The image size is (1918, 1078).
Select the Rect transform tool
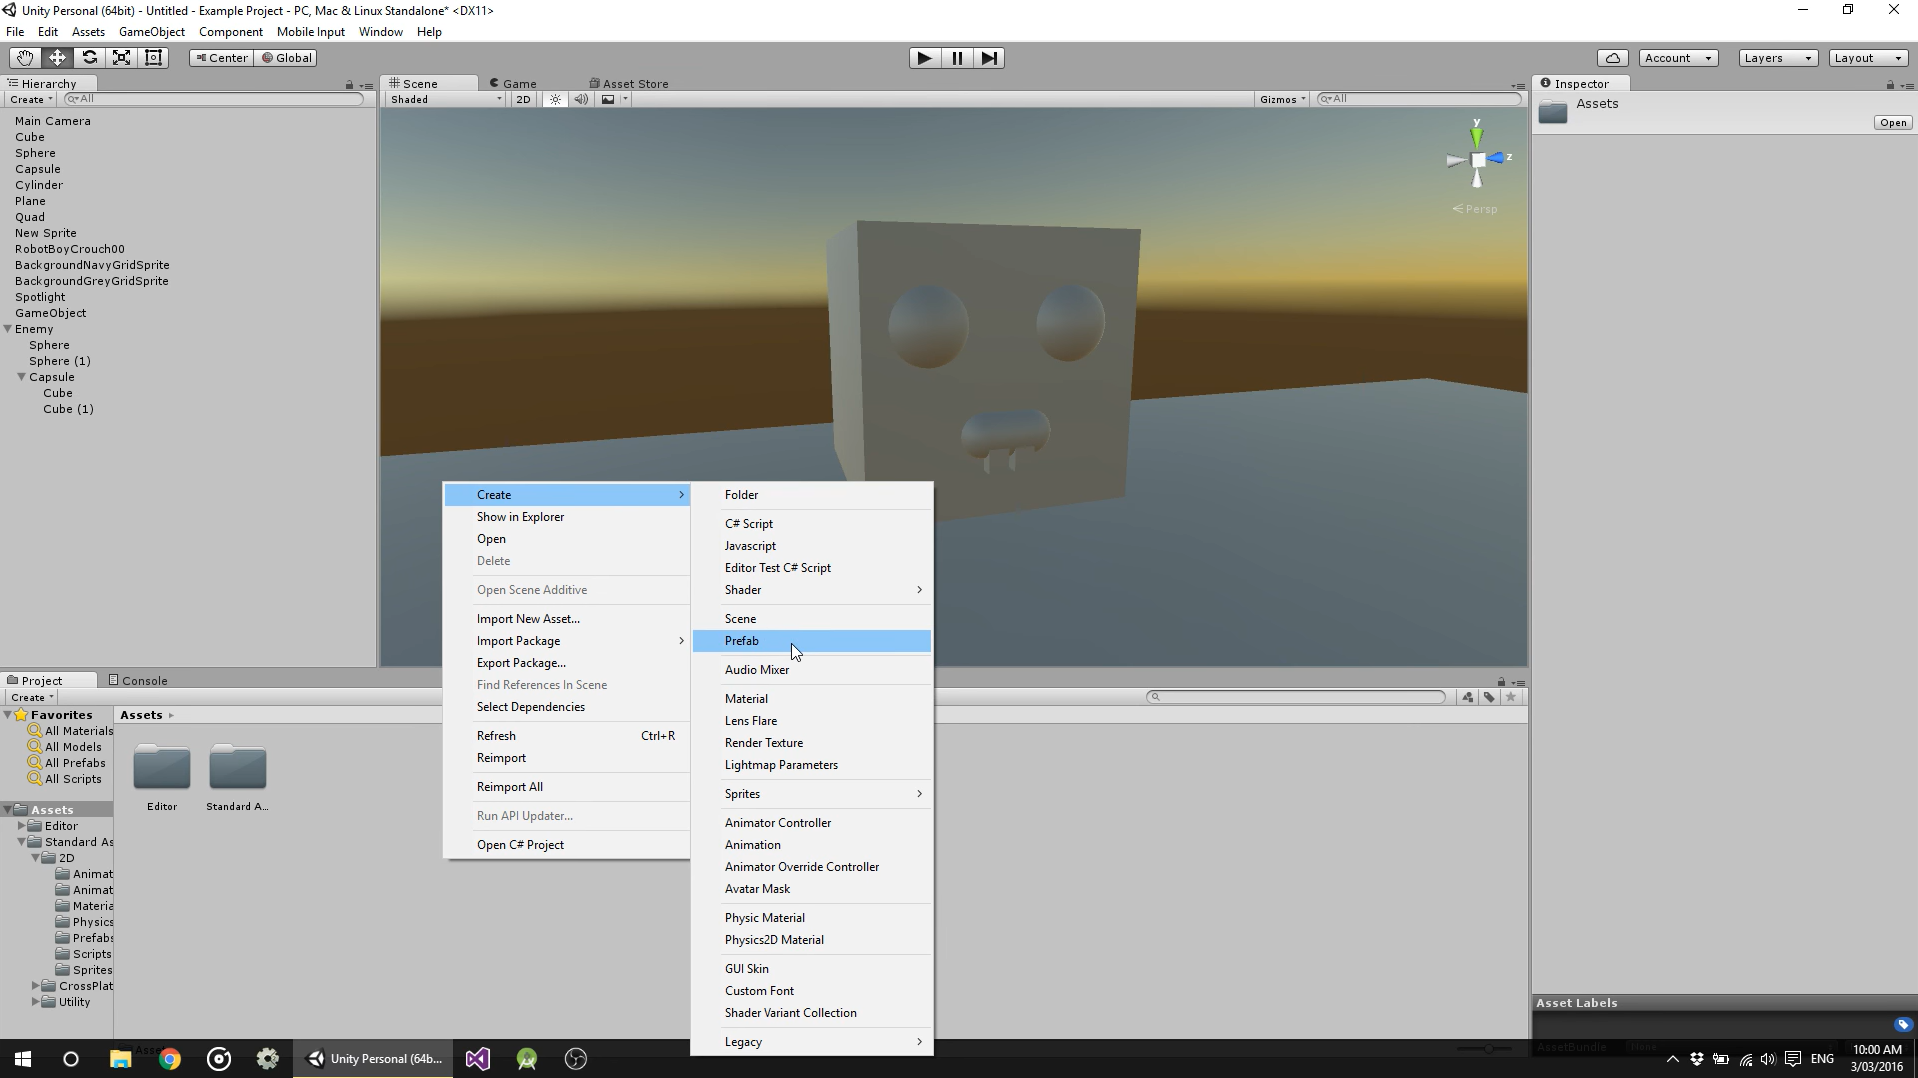[153, 58]
